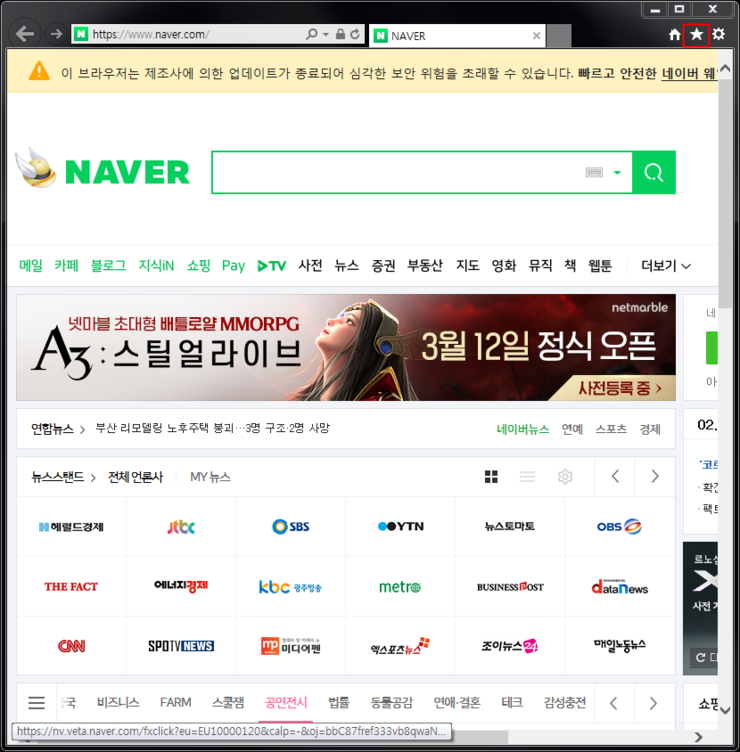
Task: Switch newsstand to list view
Action: 528,477
